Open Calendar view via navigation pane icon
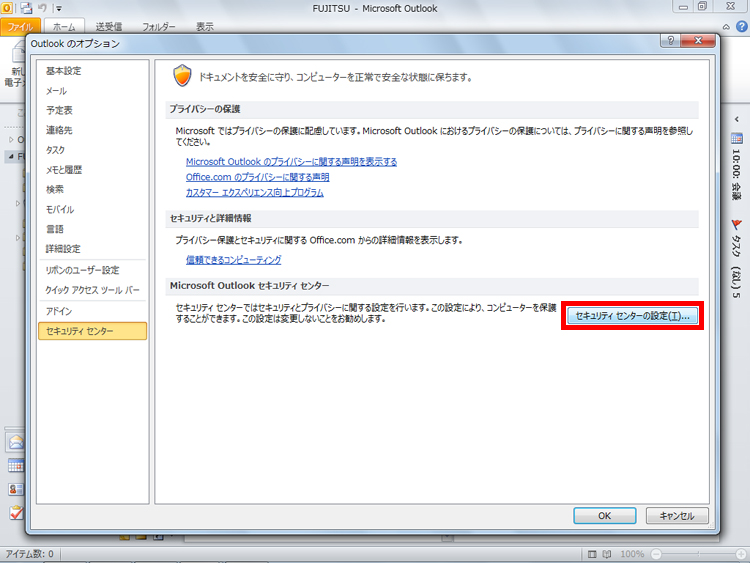The height and width of the screenshot is (563, 750). (16, 465)
